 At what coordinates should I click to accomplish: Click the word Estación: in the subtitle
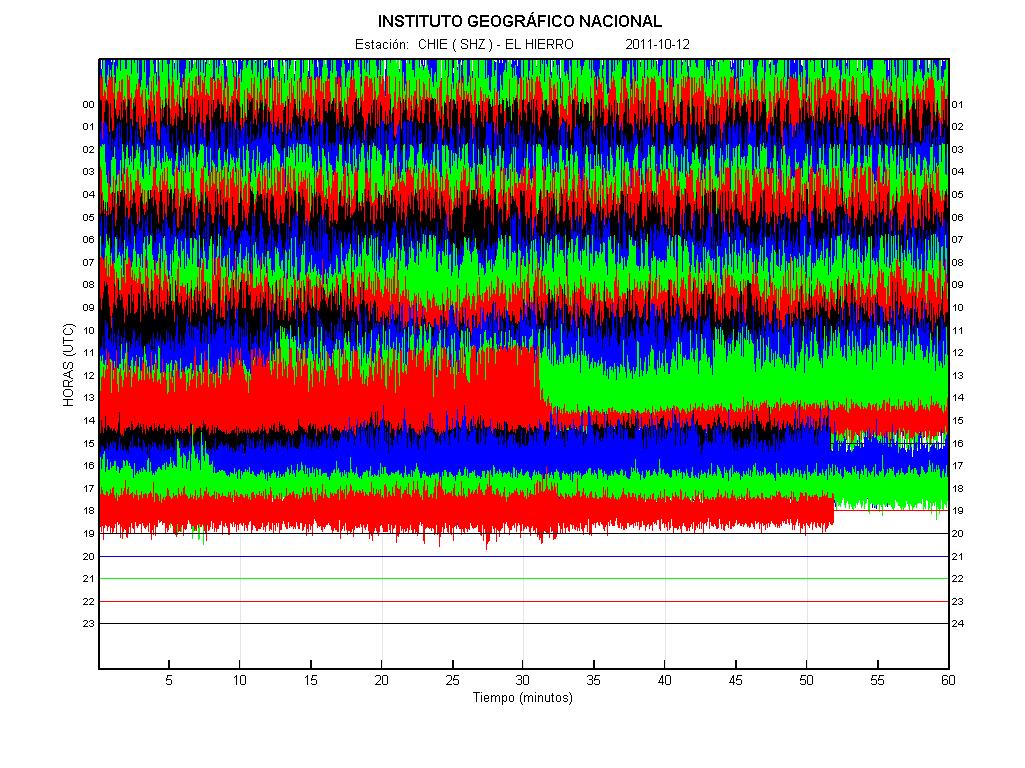(382, 44)
